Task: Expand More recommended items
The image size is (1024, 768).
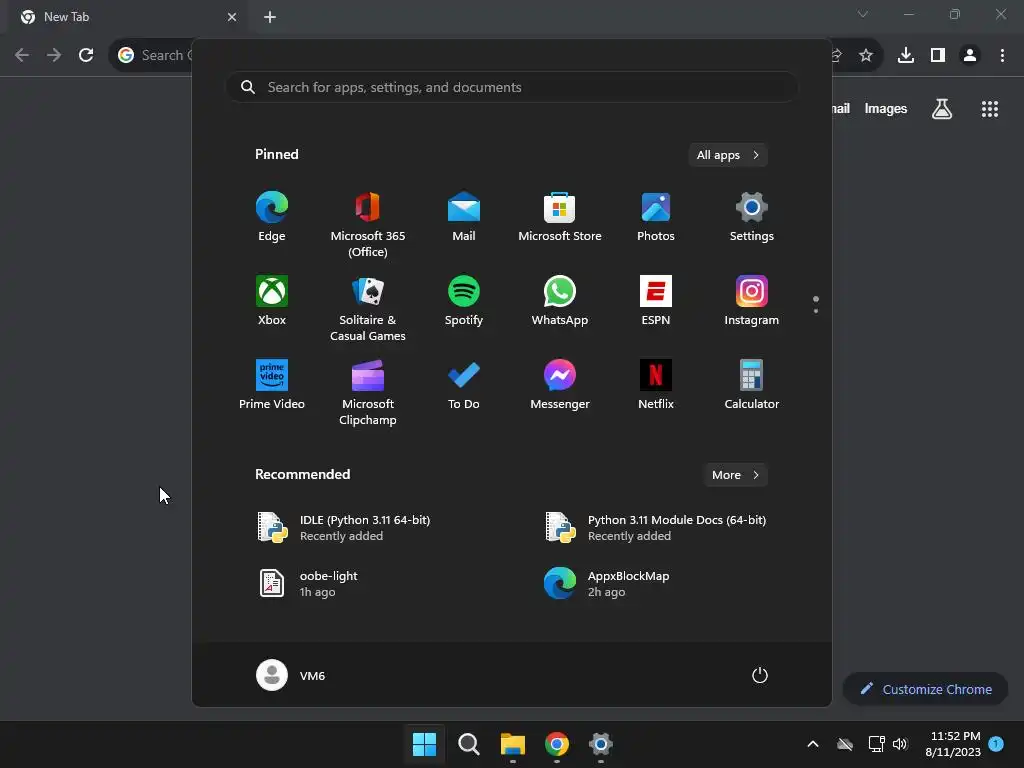Action: pyautogui.click(x=735, y=475)
